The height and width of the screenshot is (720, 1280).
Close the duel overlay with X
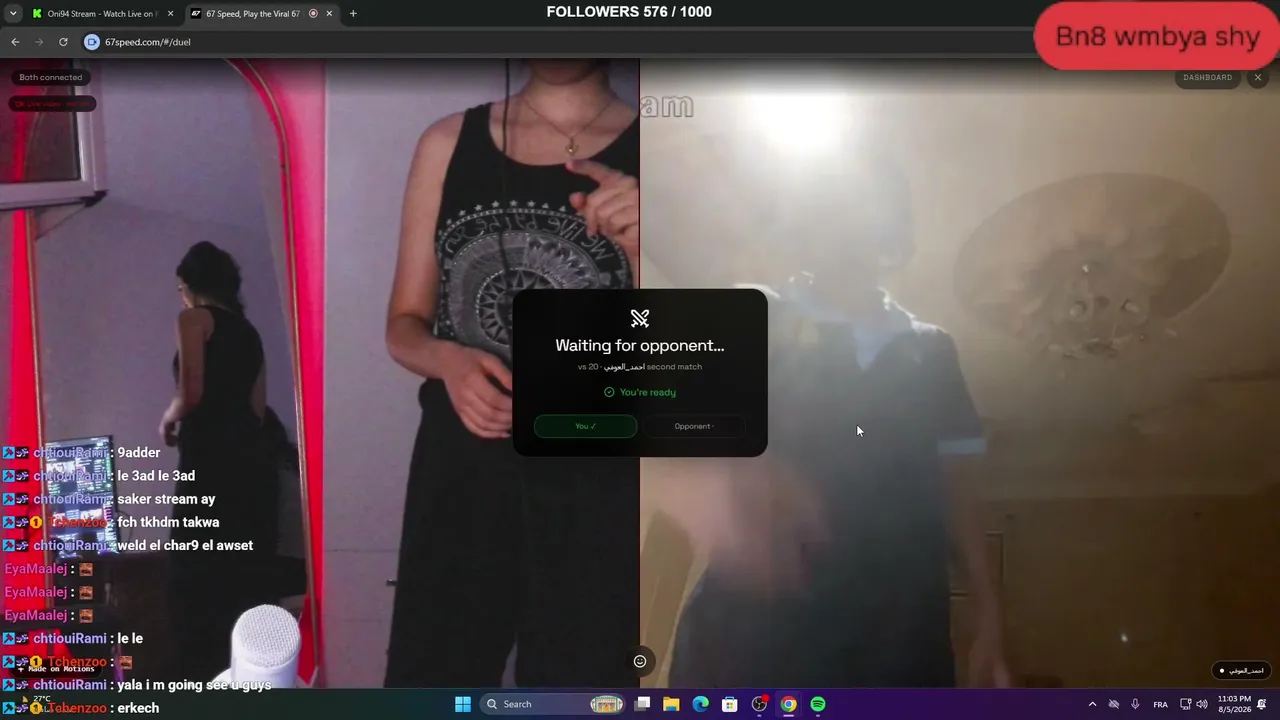(x=1258, y=77)
